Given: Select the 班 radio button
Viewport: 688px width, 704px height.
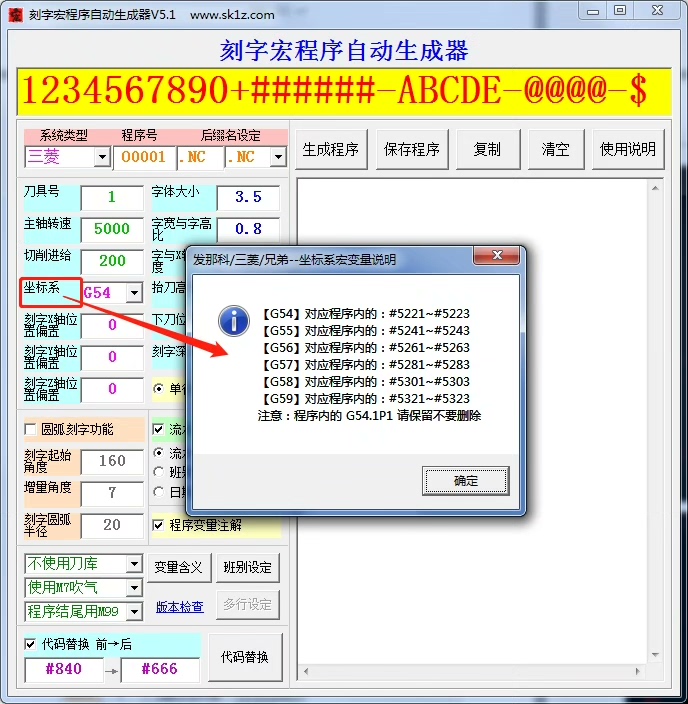Looking at the screenshot, I should [x=158, y=472].
